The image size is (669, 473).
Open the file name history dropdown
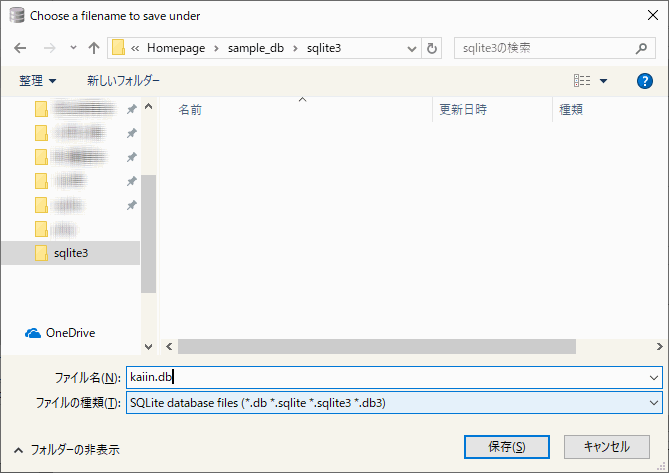point(654,377)
